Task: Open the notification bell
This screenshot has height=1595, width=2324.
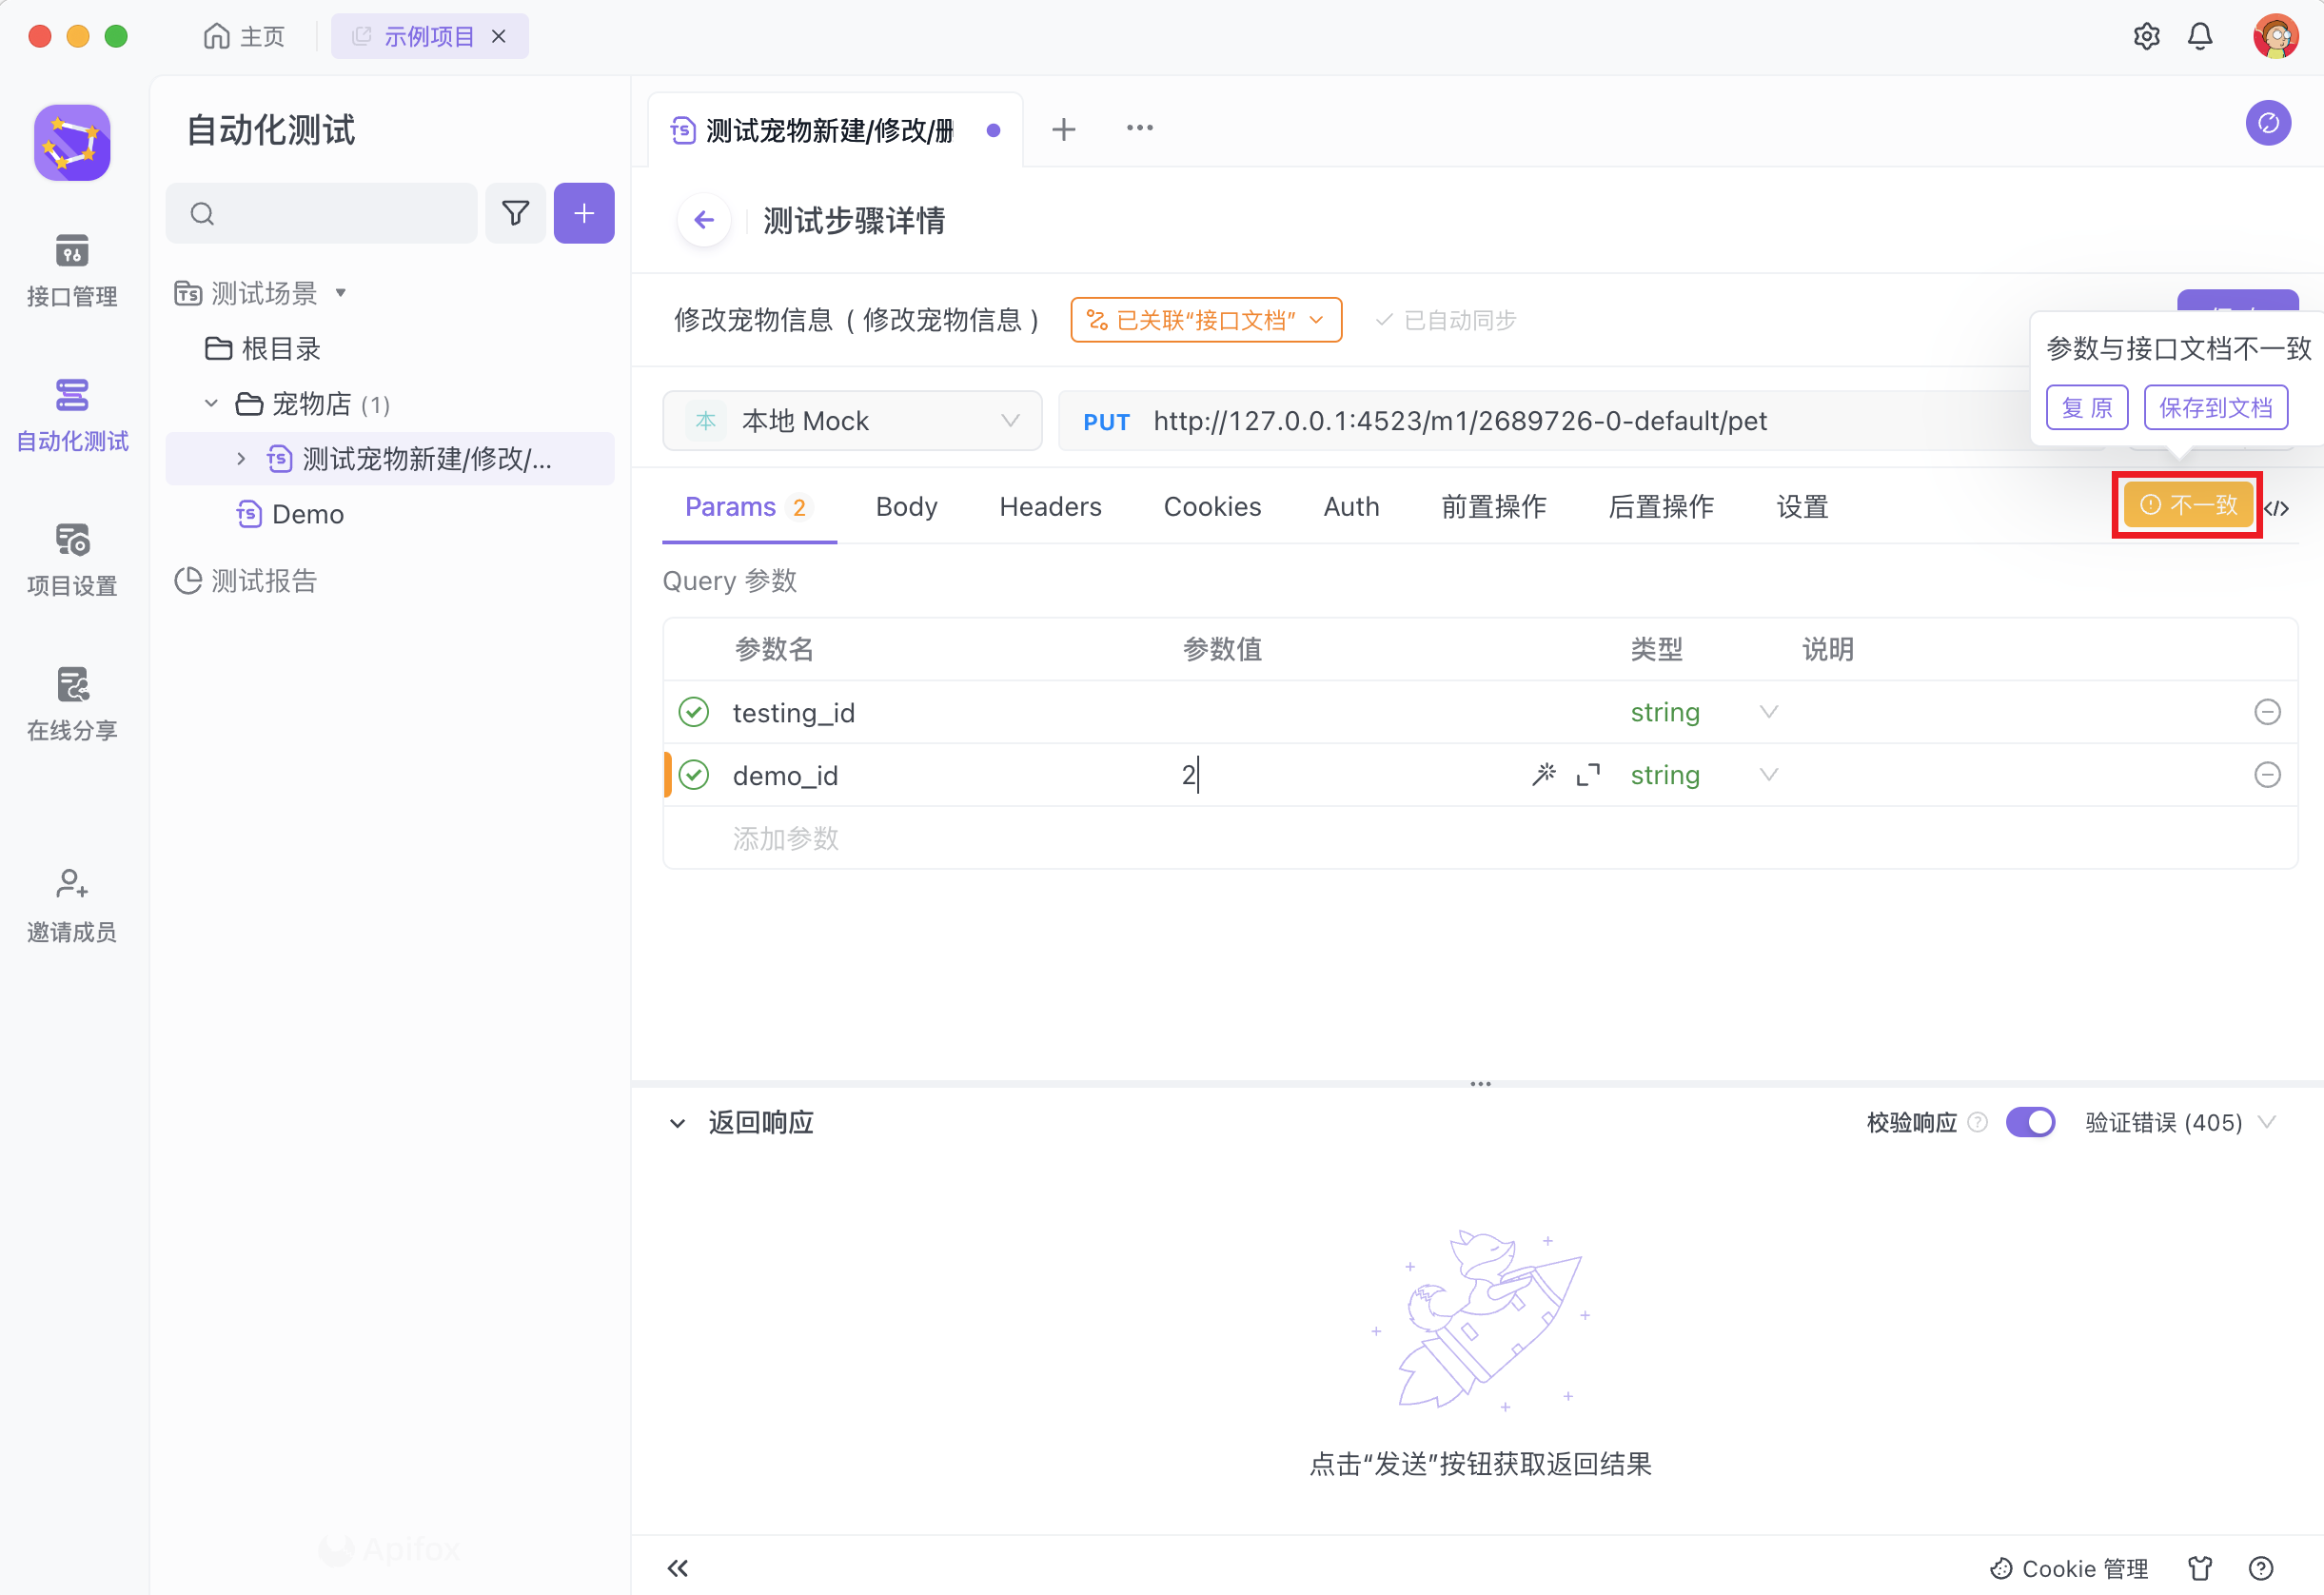Action: 2200,37
